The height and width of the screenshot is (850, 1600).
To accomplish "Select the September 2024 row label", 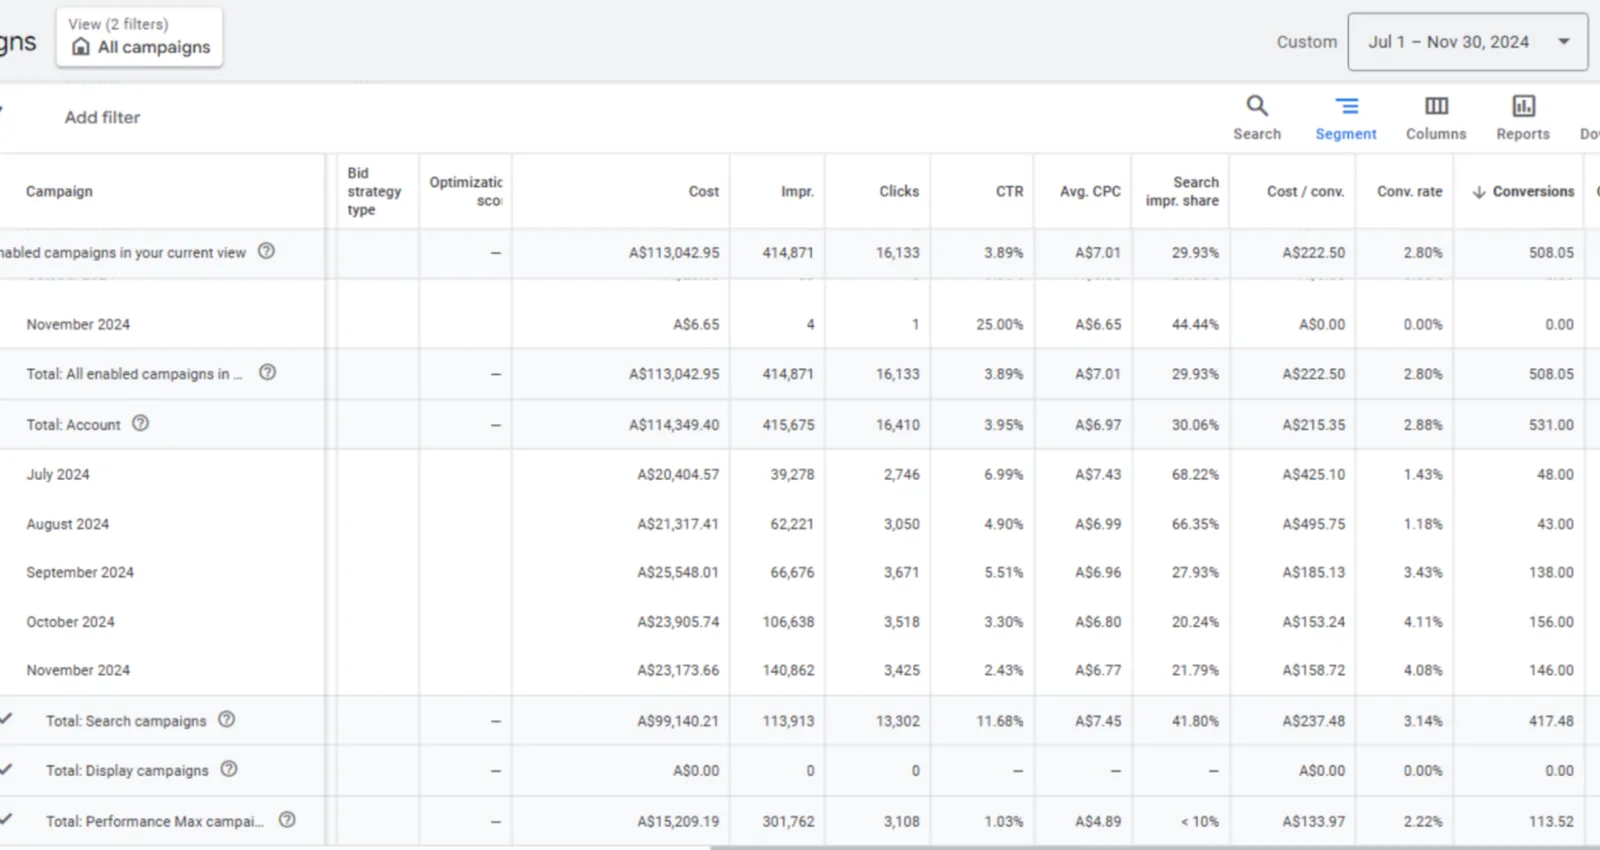I will coord(80,572).
